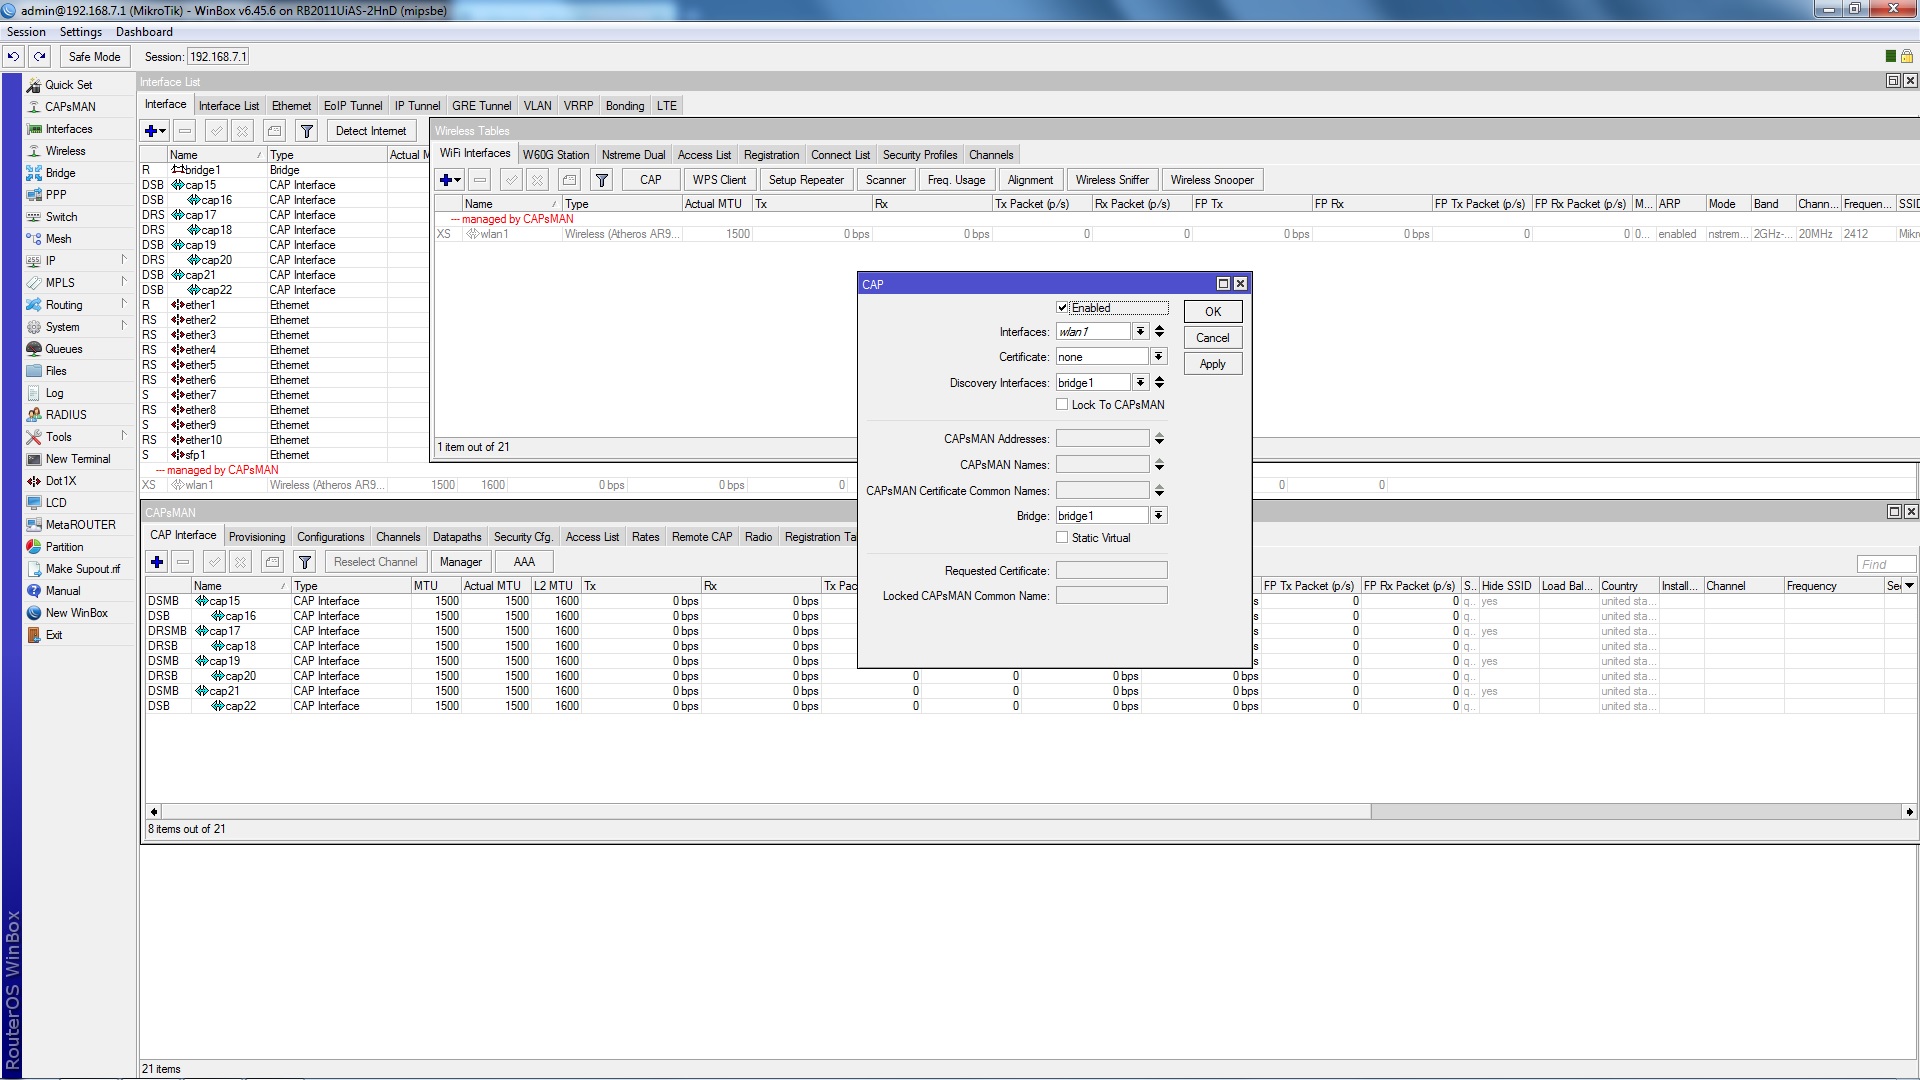Enable the Lock To CAPsMAN checkbox
This screenshot has width=1920, height=1080.
tap(1062, 405)
